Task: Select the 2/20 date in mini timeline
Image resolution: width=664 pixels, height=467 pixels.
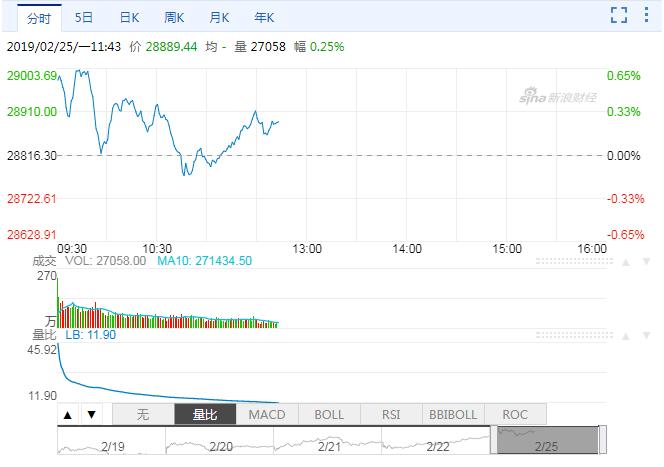Action: 219,446
